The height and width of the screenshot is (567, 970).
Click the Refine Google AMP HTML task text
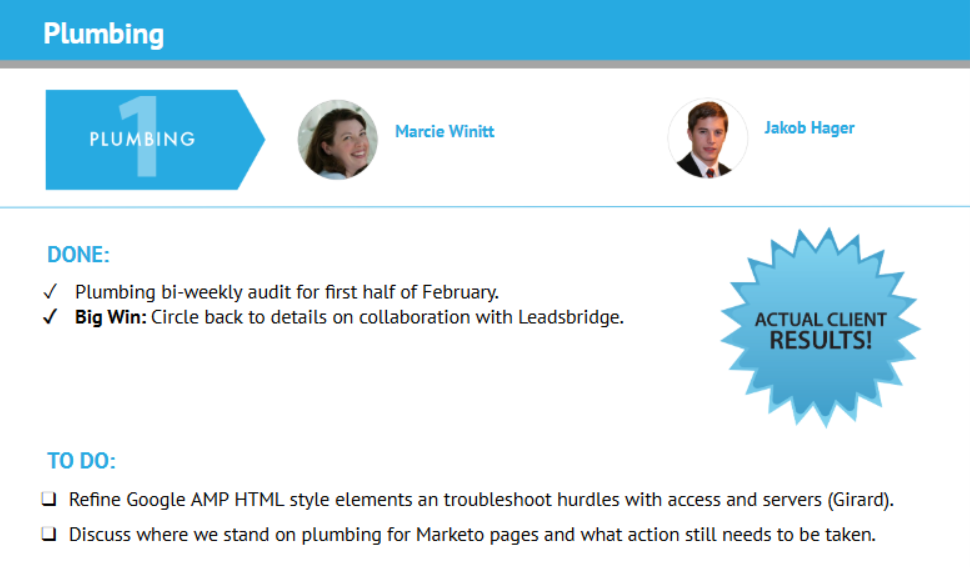(480, 499)
